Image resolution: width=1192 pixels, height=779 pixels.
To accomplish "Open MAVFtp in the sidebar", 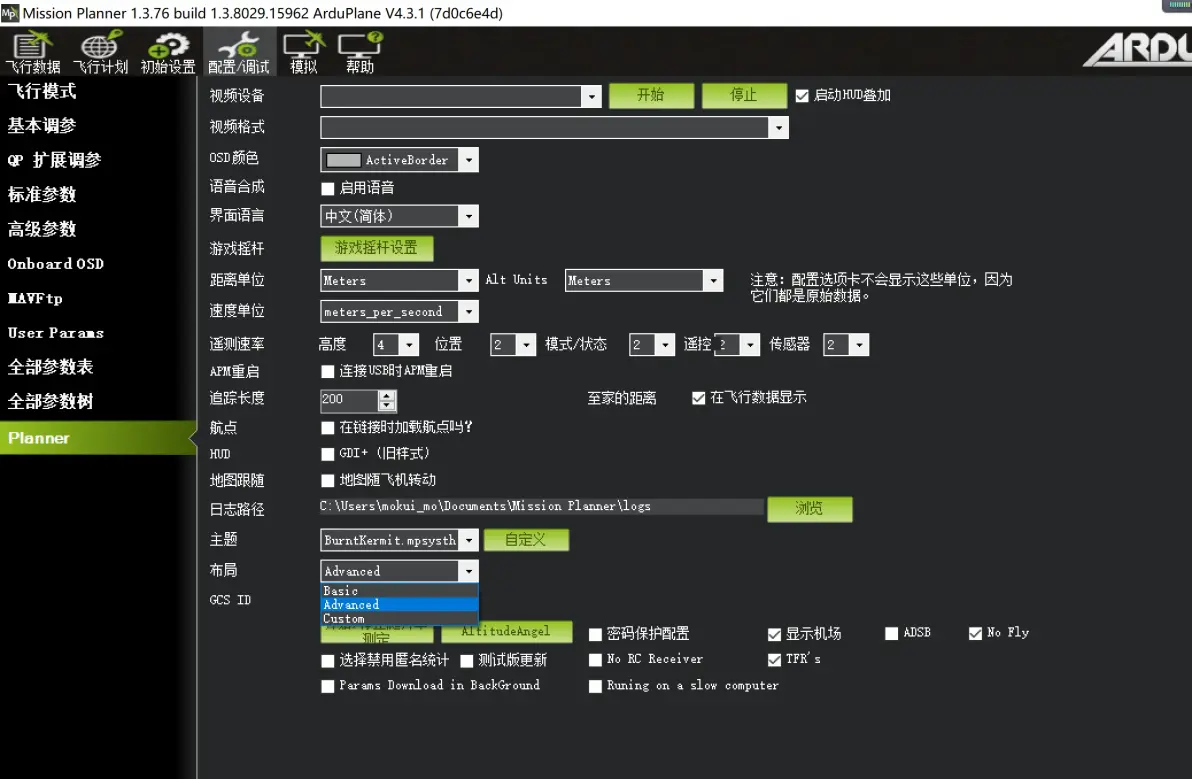I will 35,298.
